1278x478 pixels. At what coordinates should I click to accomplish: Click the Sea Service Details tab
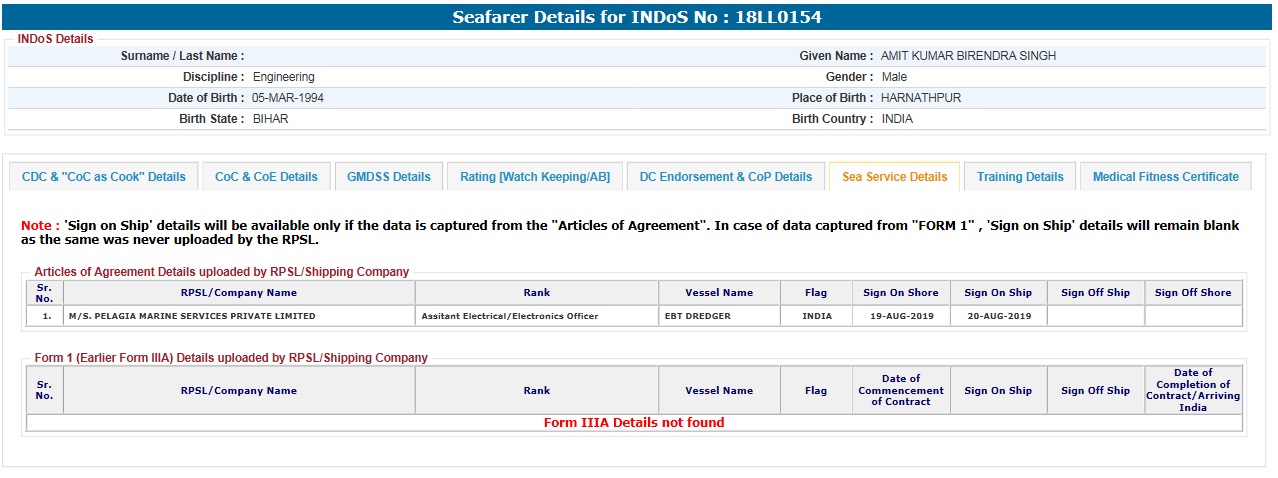894,177
